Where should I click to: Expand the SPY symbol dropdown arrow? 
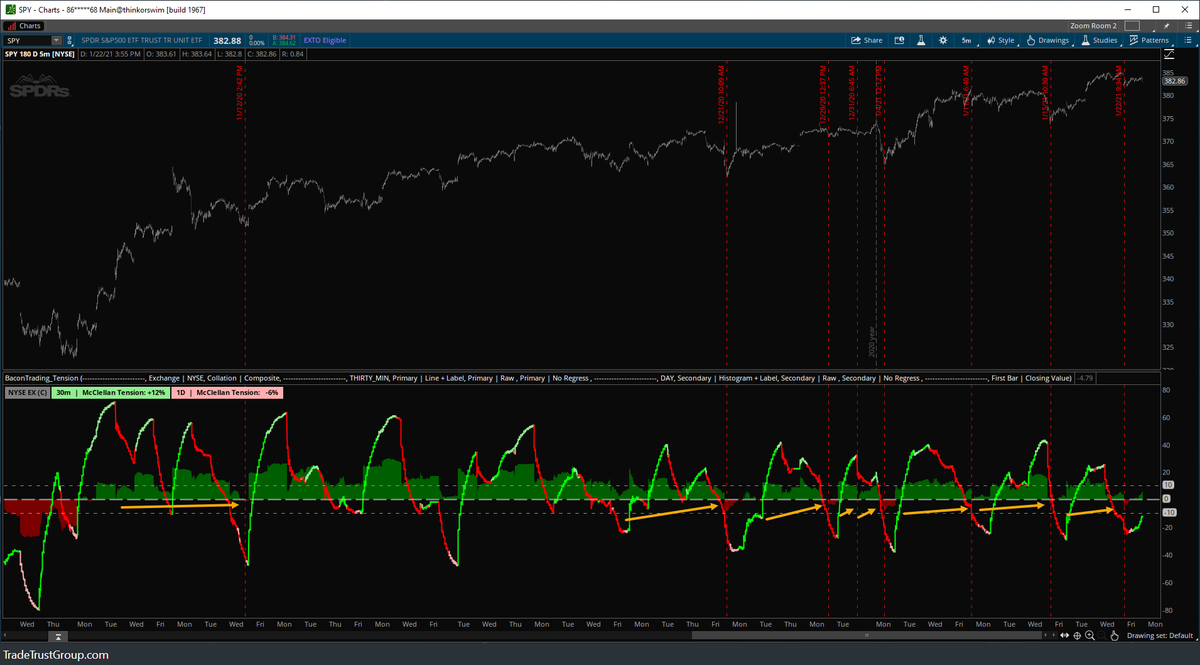coord(56,41)
